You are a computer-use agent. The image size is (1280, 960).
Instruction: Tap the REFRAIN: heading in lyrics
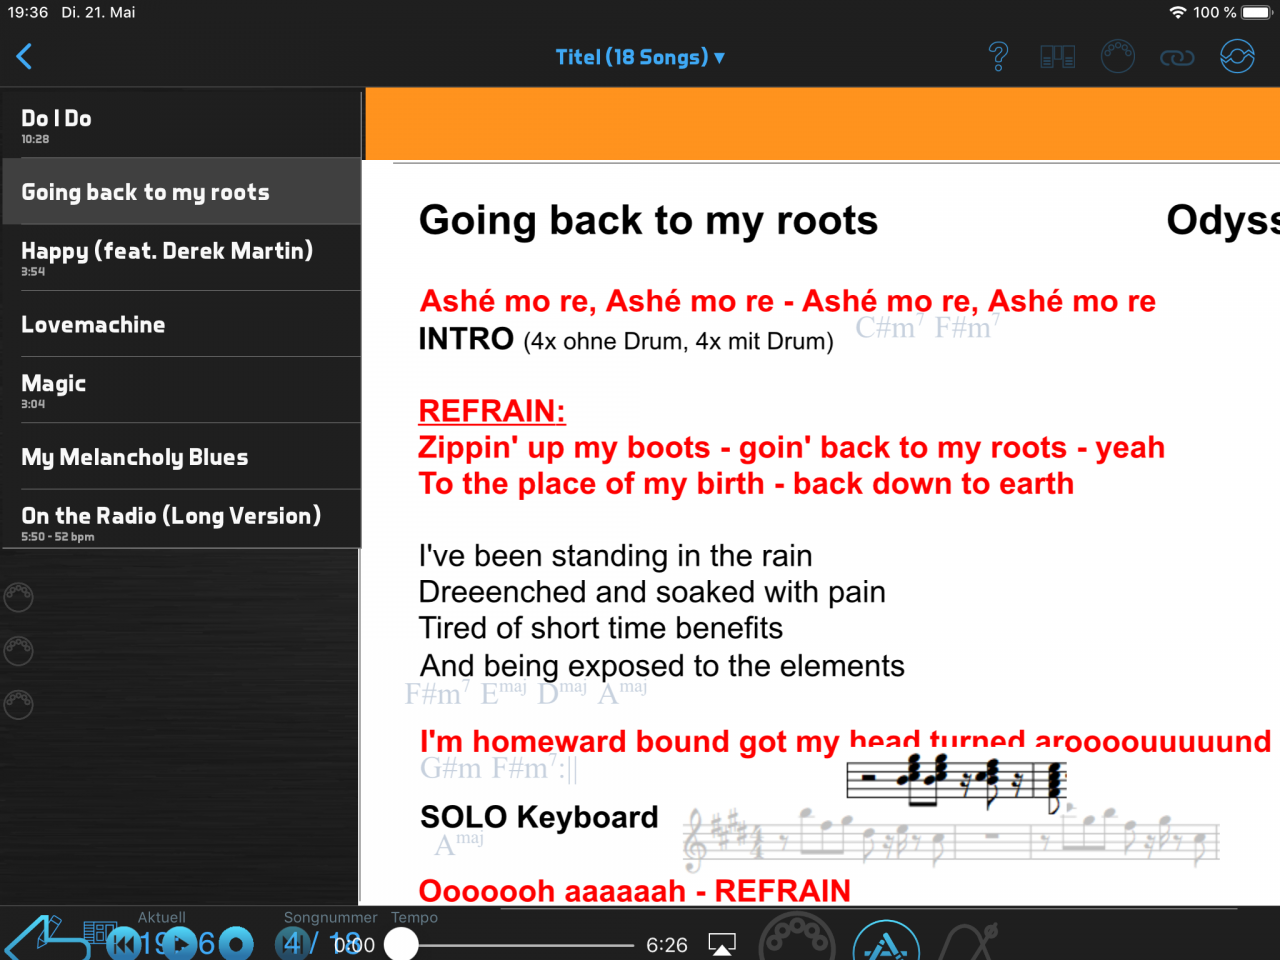coord(492,411)
